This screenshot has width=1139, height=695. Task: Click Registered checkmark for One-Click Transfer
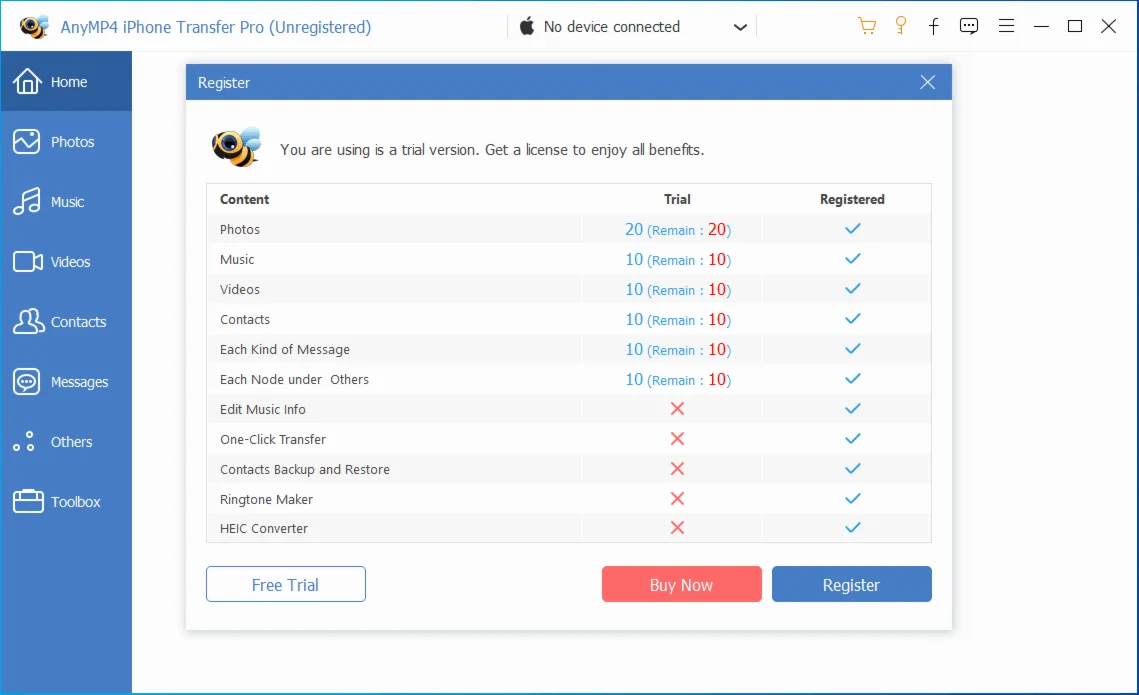(853, 439)
